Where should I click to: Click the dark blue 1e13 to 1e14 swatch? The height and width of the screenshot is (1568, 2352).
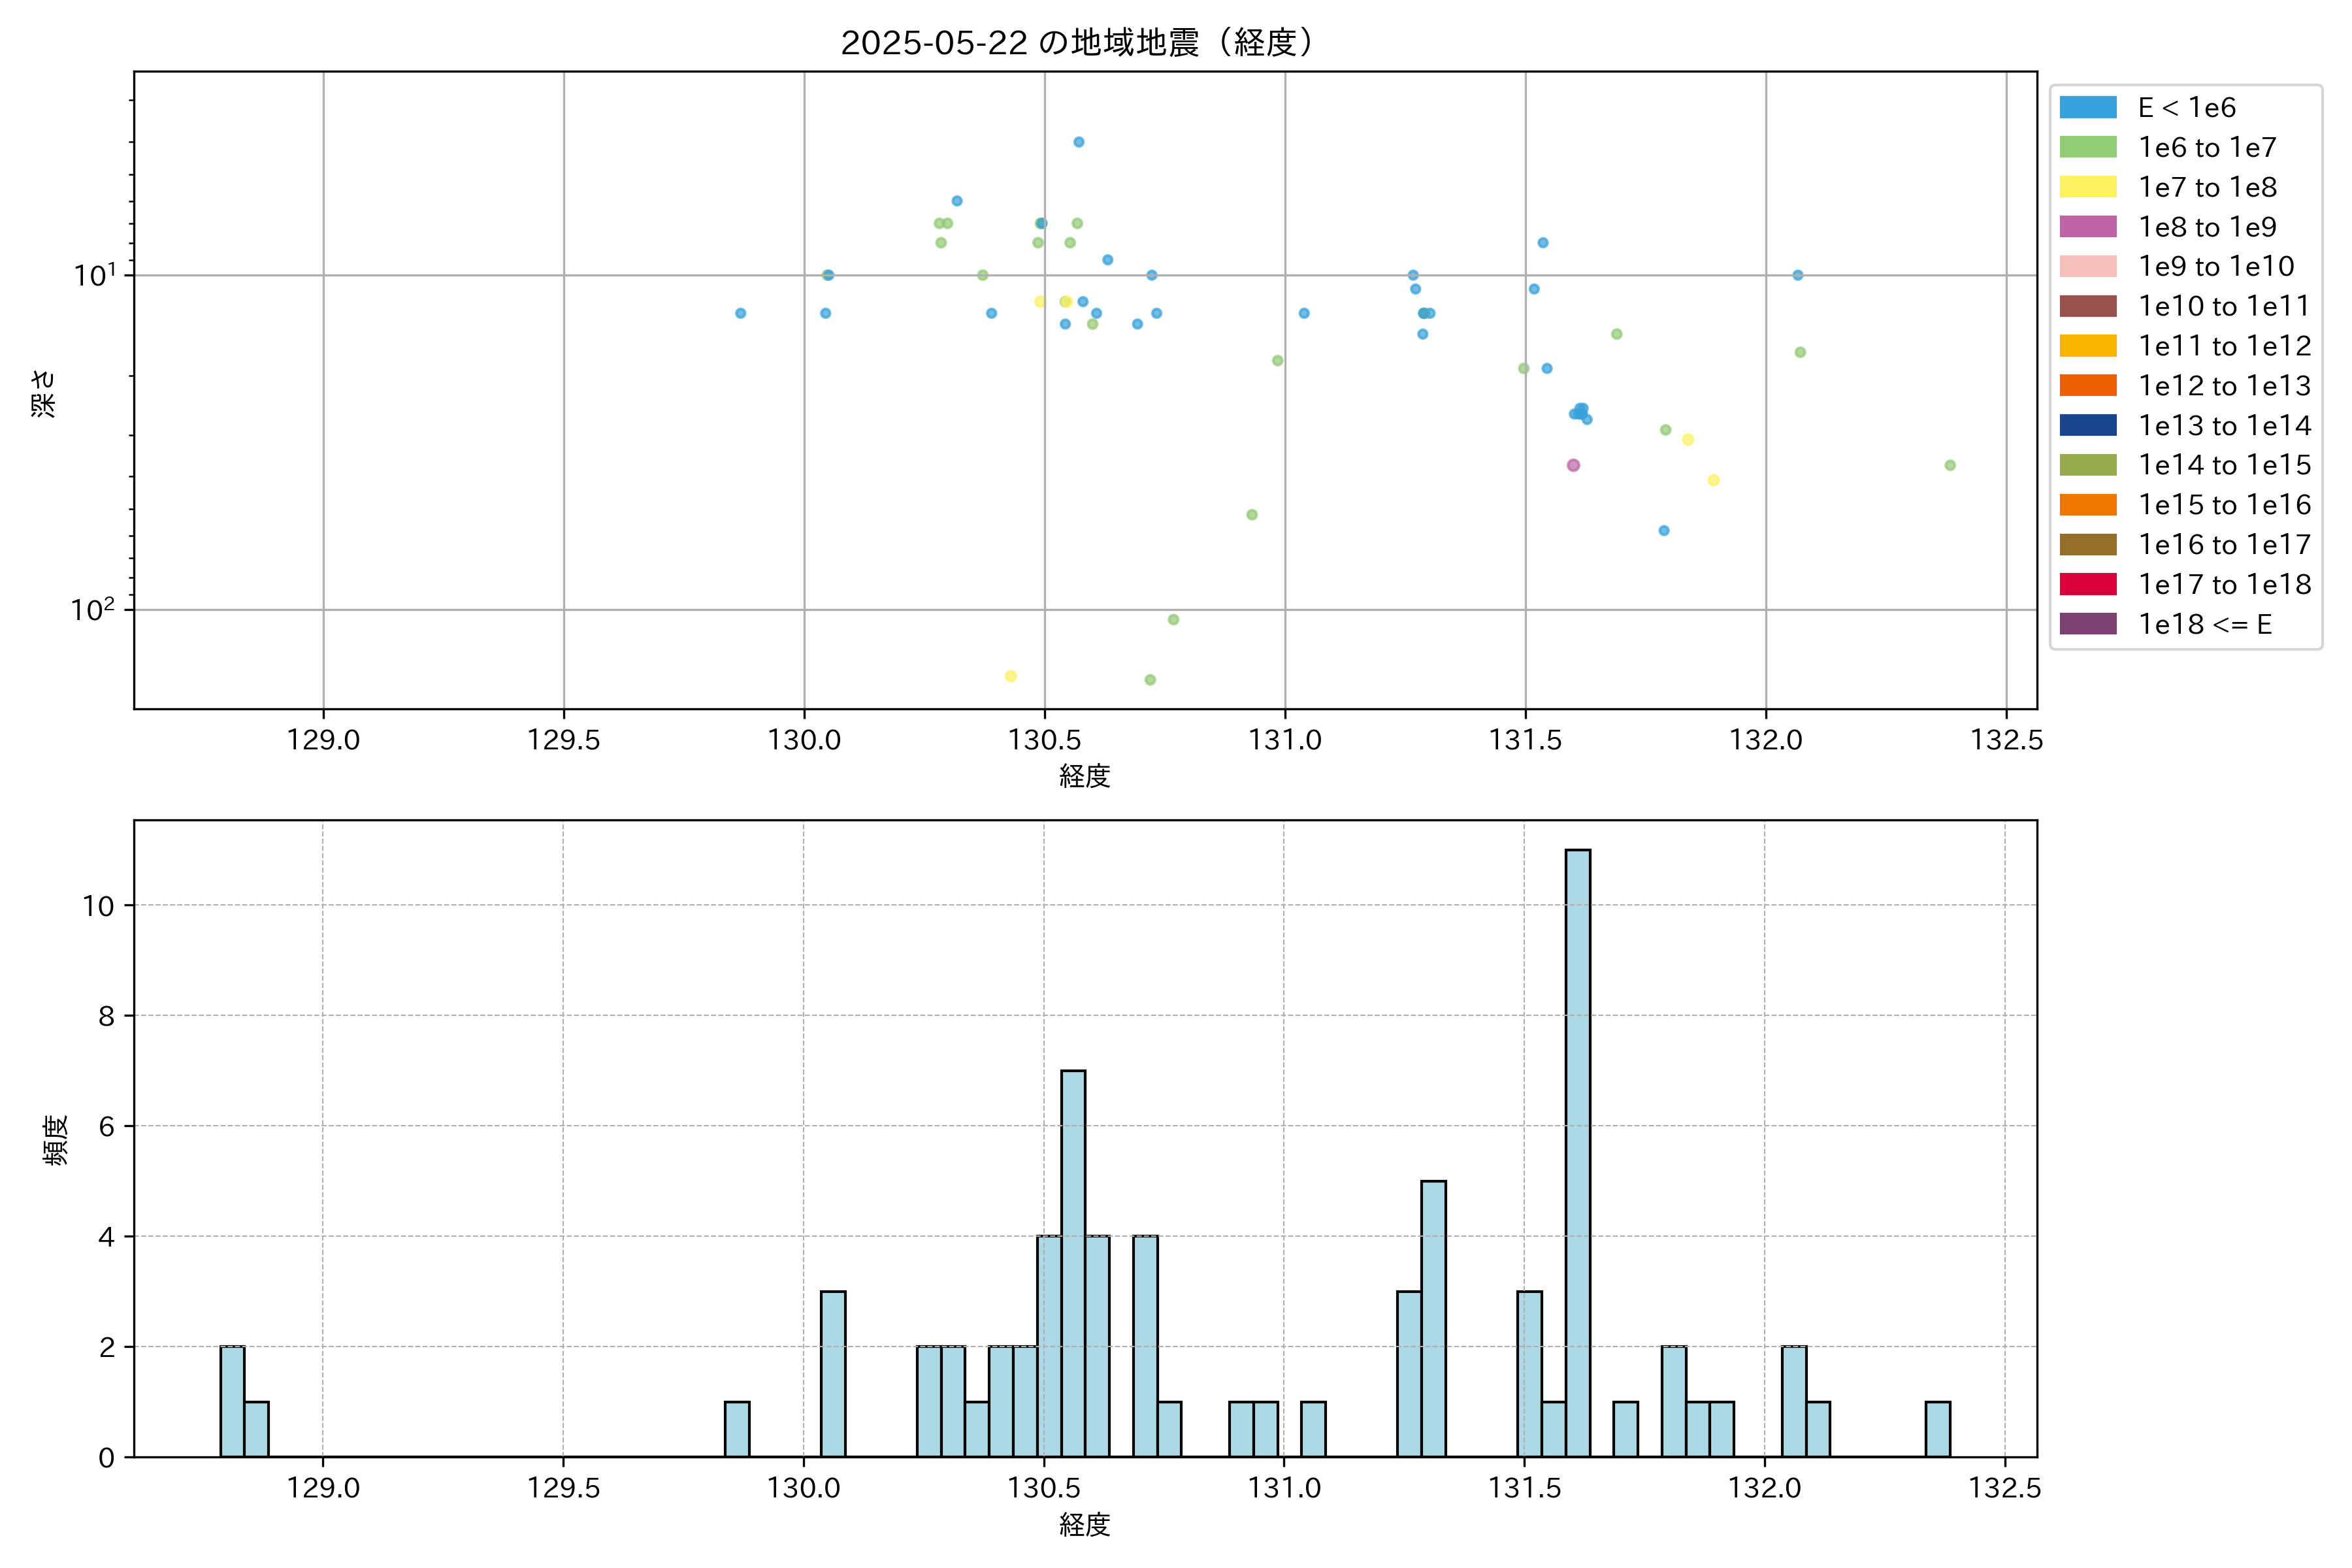[2088, 426]
